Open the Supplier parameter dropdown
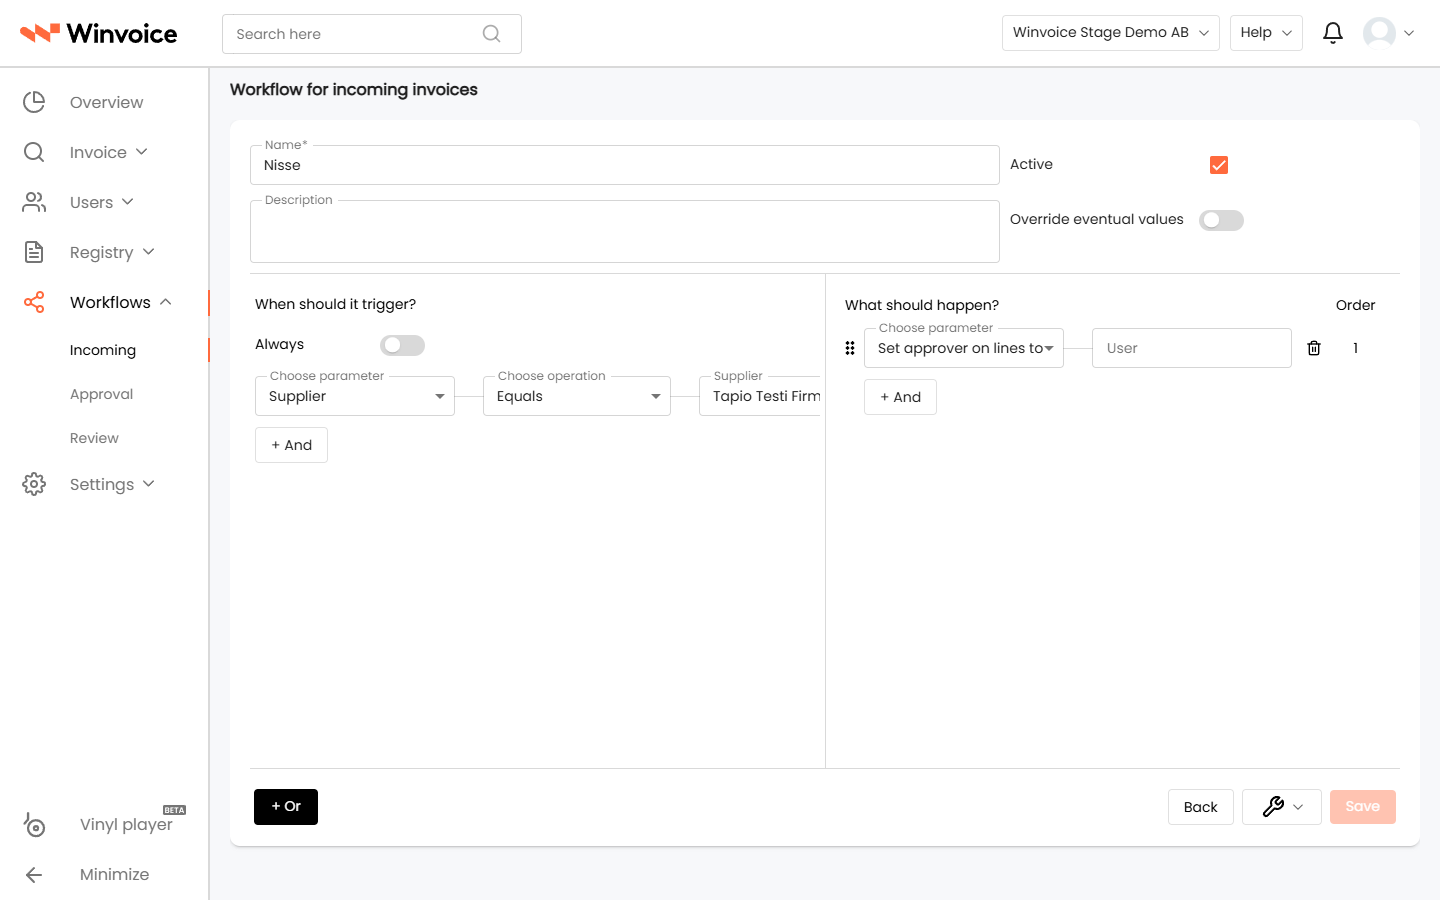 click(355, 396)
